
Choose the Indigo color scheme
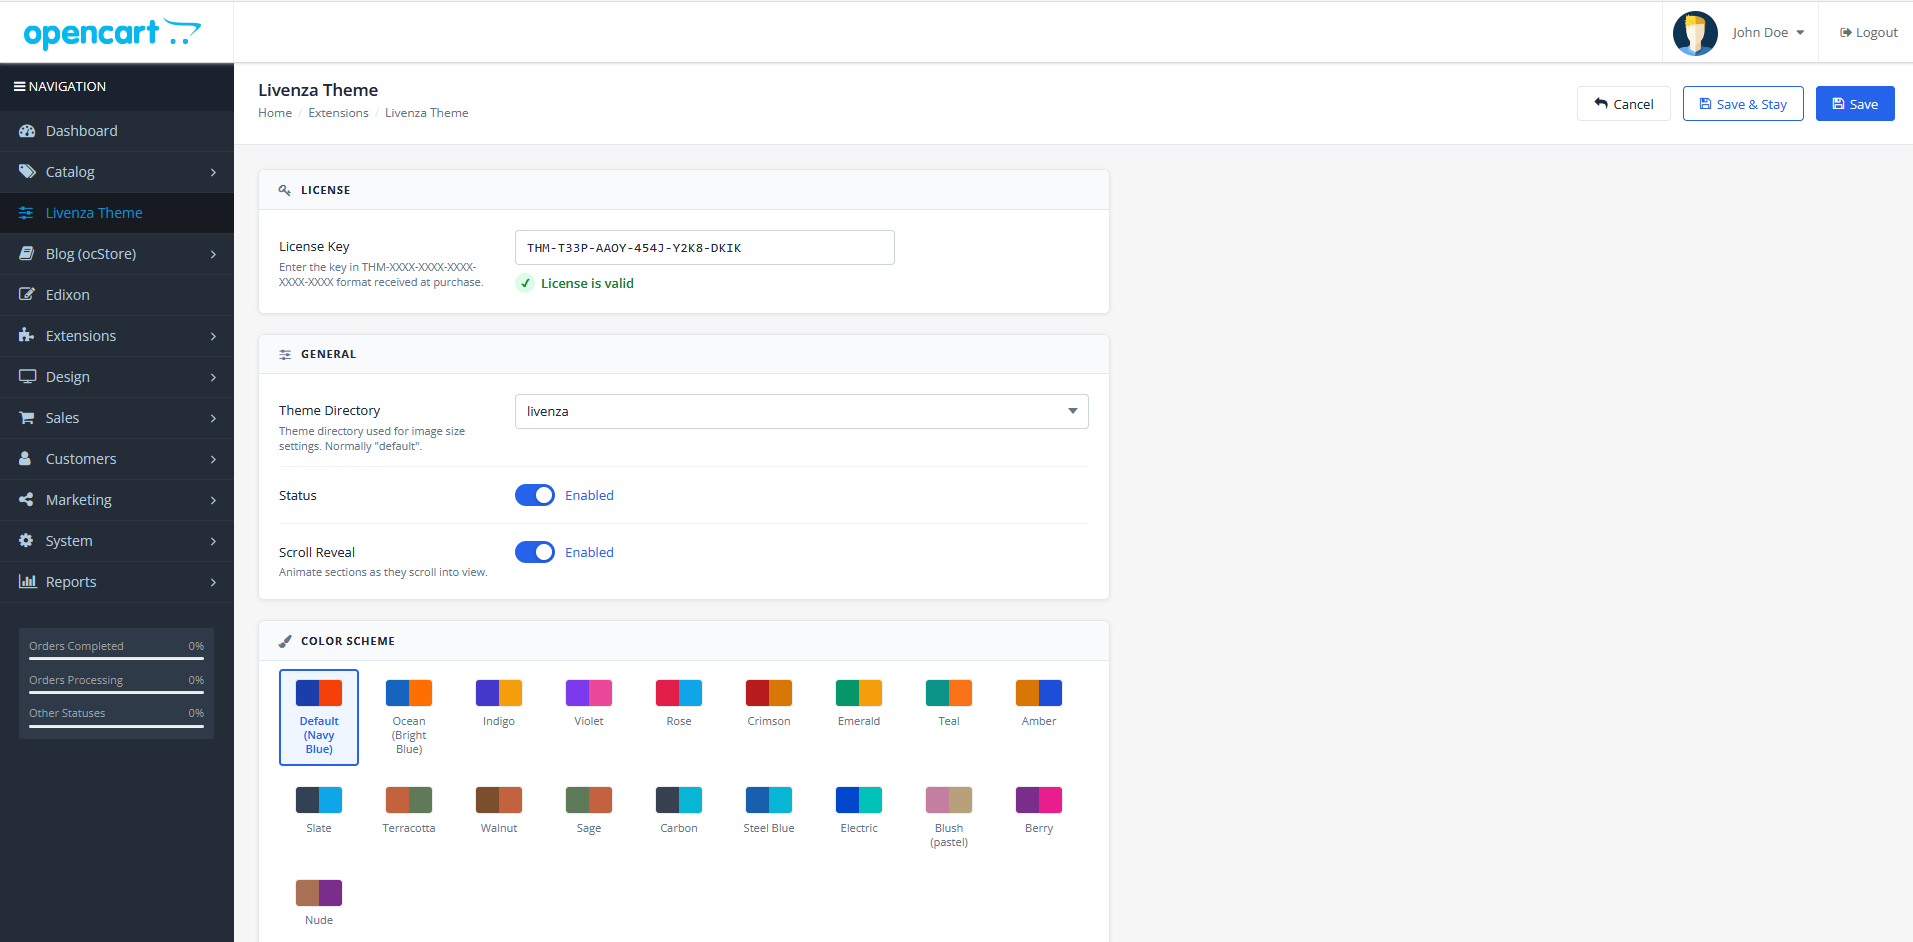pos(499,704)
